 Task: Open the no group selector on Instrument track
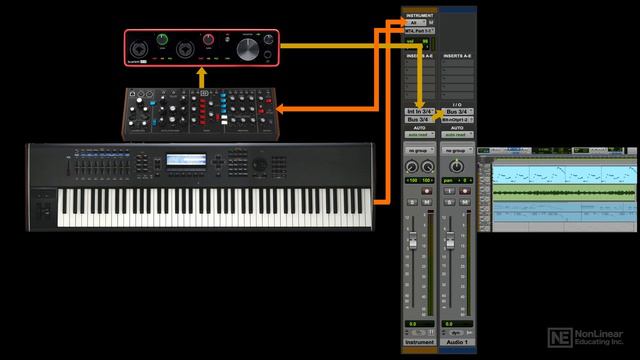[x=420, y=151]
